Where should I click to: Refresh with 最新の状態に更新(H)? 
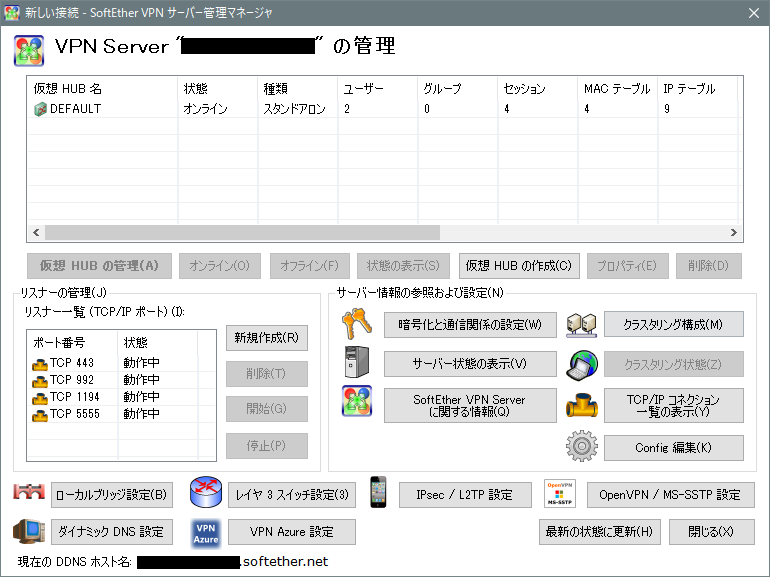click(599, 532)
